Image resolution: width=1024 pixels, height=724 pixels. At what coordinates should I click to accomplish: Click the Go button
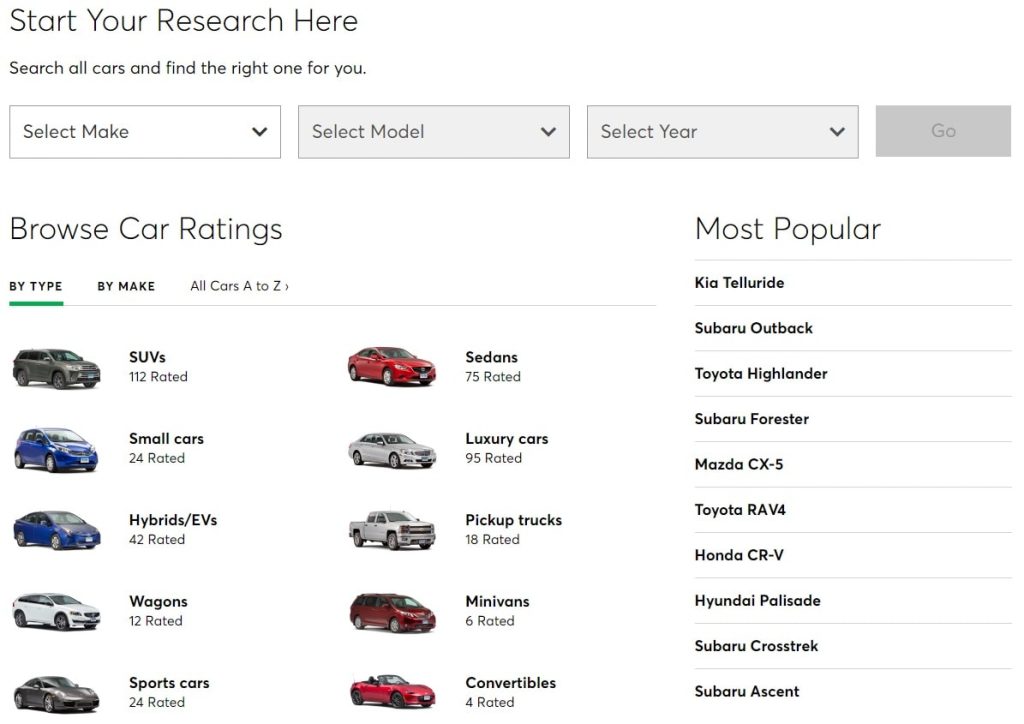pos(943,131)
